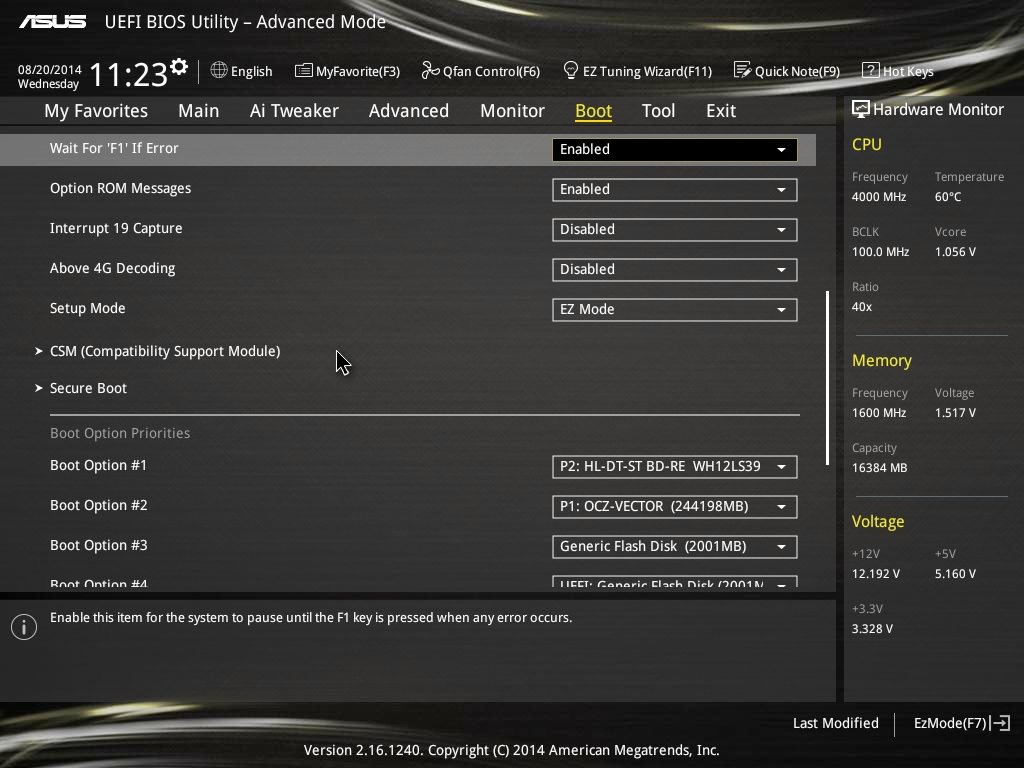
Task: Change Setup Mode from EZ Mode
Action: pyautogui.click(x=674, y=310)
